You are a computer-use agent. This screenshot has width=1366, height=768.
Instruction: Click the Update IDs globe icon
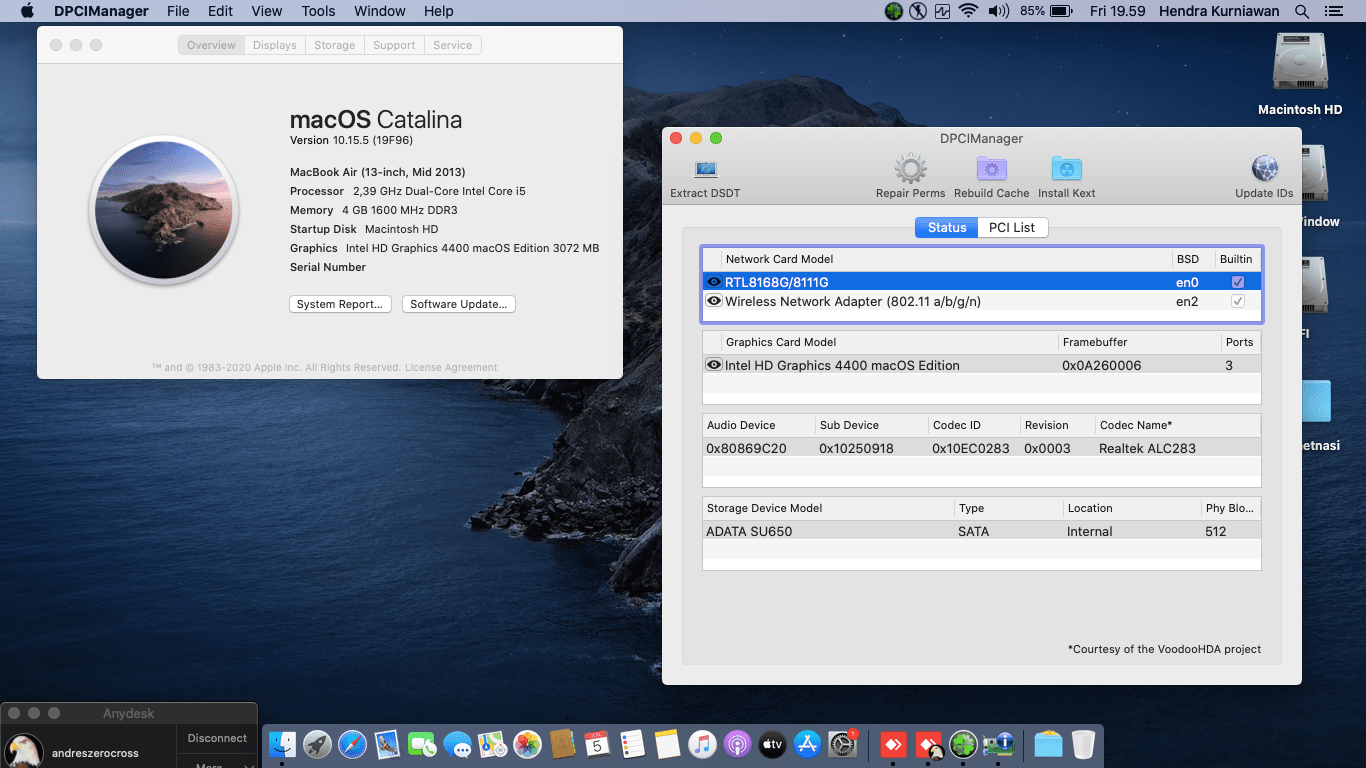1263,170
